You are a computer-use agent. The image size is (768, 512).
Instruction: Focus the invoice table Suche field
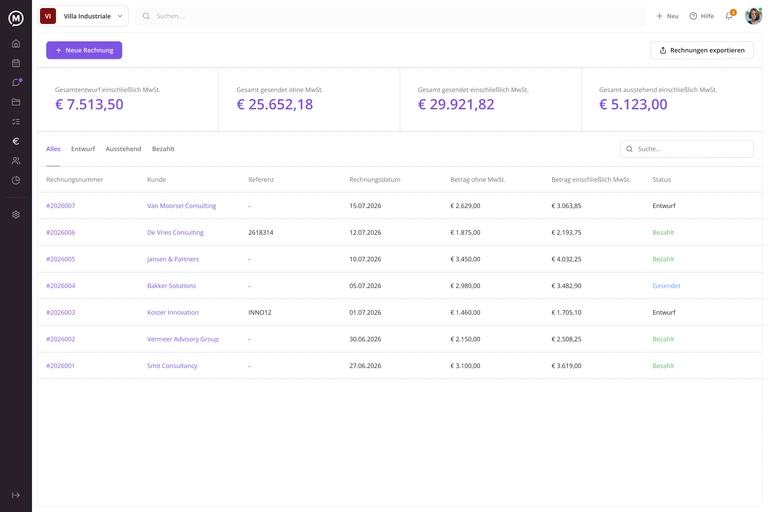coord(687,149)
